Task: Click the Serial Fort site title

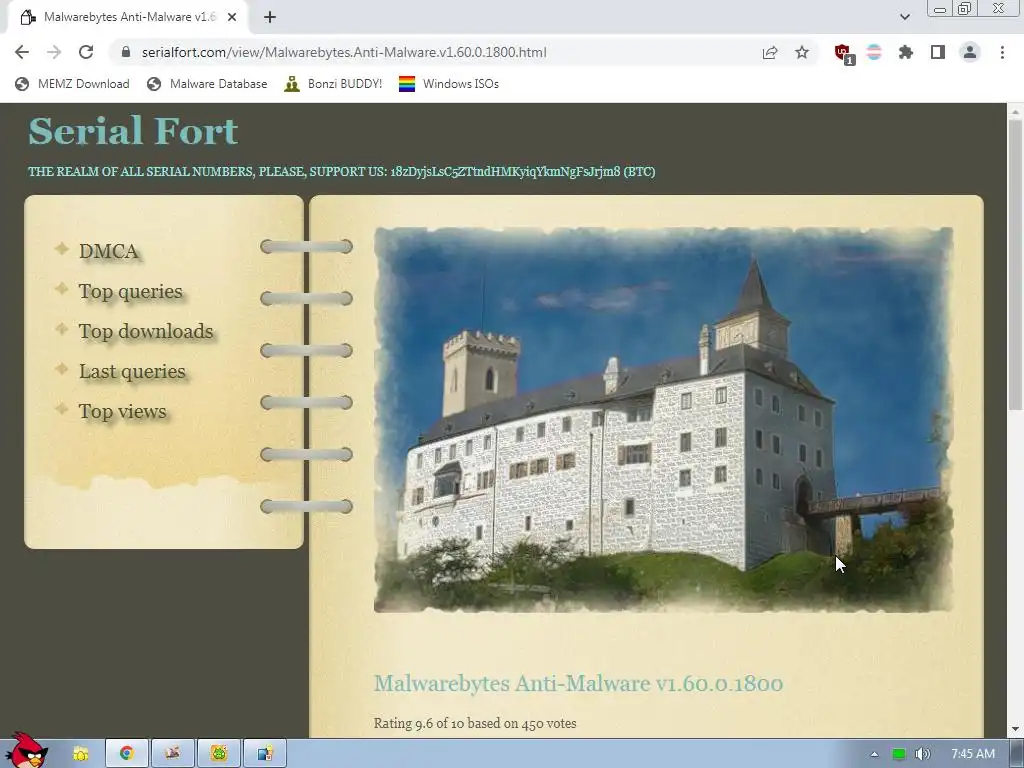Action: click(133, 131)
